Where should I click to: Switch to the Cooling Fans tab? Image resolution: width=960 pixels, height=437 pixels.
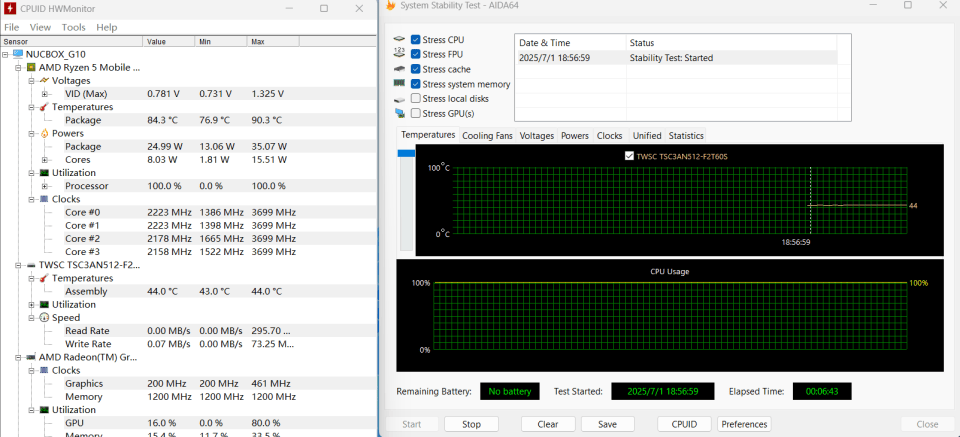pyautogui.click(x=487, y=136)
